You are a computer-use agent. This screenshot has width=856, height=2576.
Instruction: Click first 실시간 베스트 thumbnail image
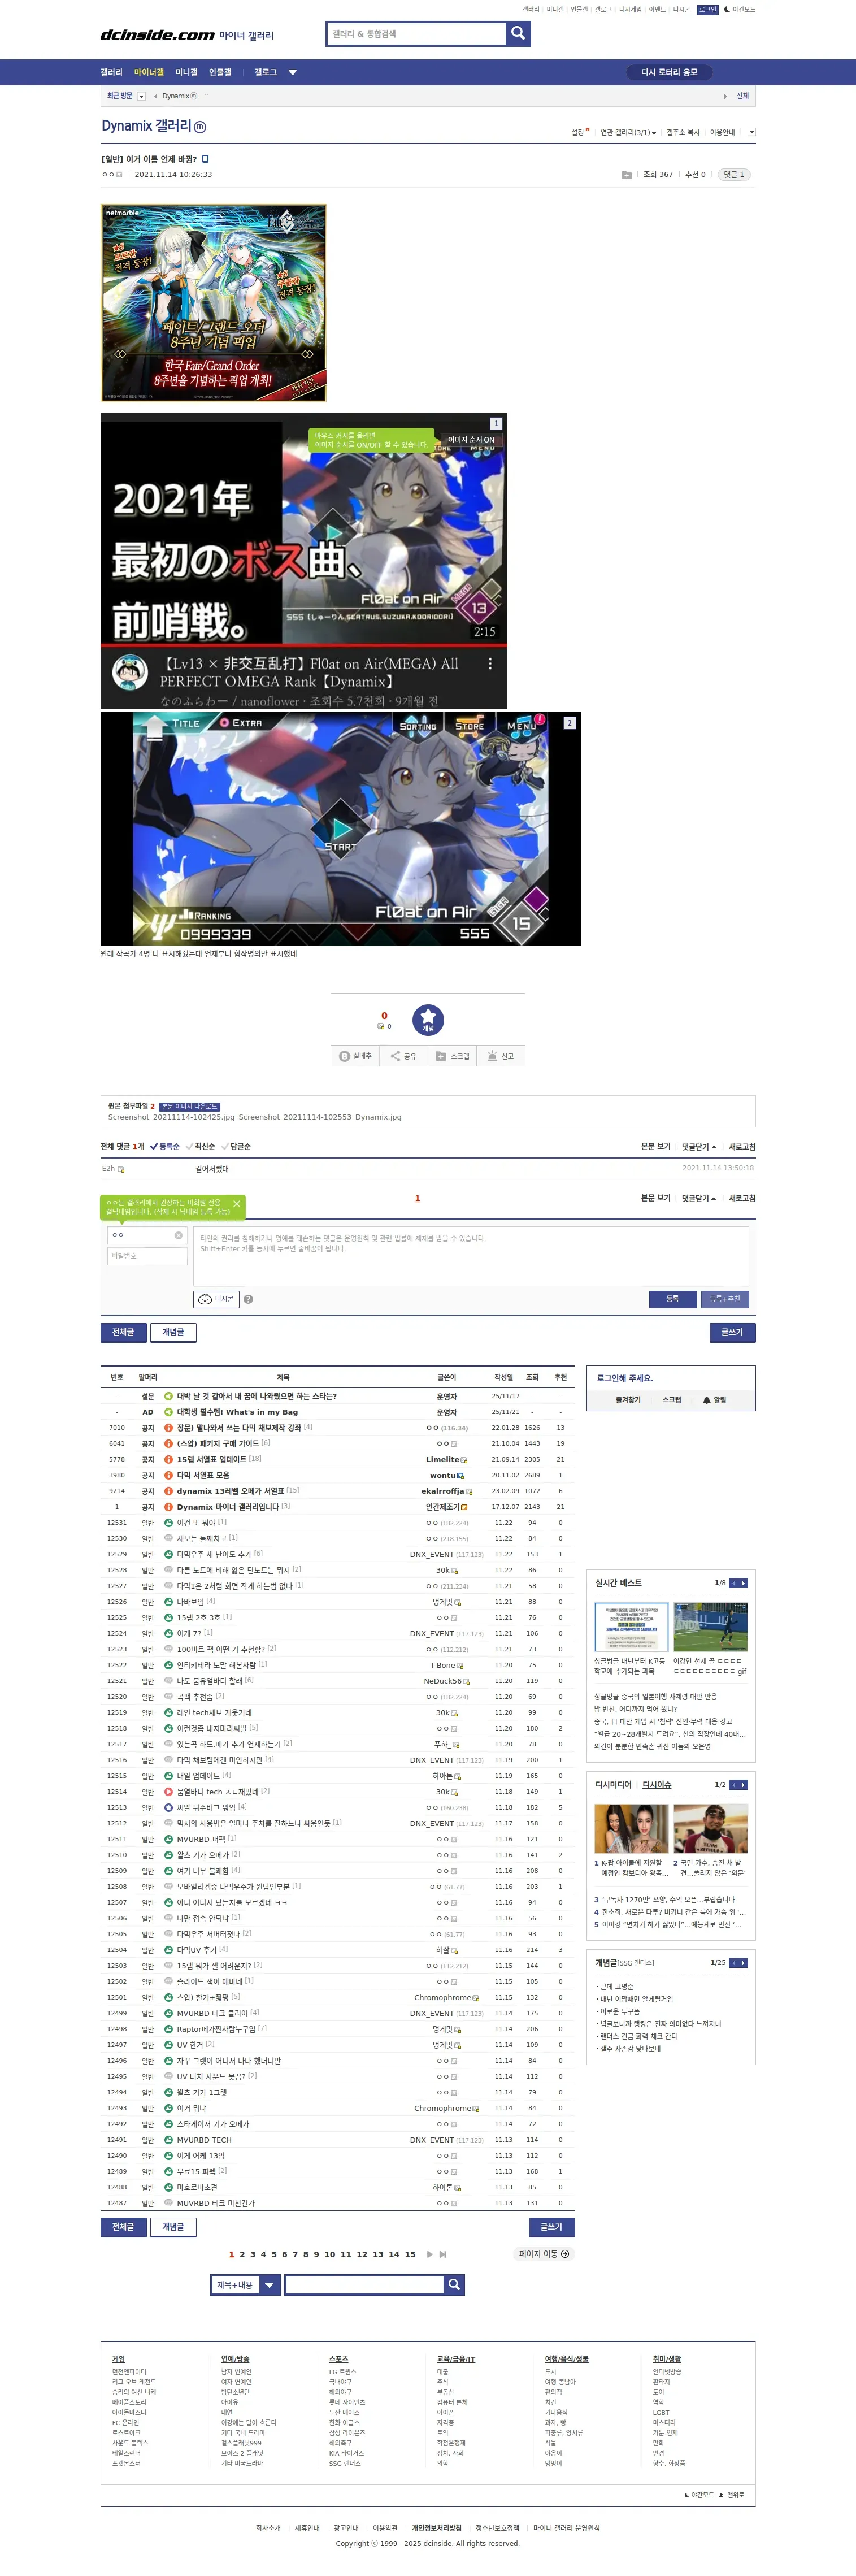pos(631,1627)
